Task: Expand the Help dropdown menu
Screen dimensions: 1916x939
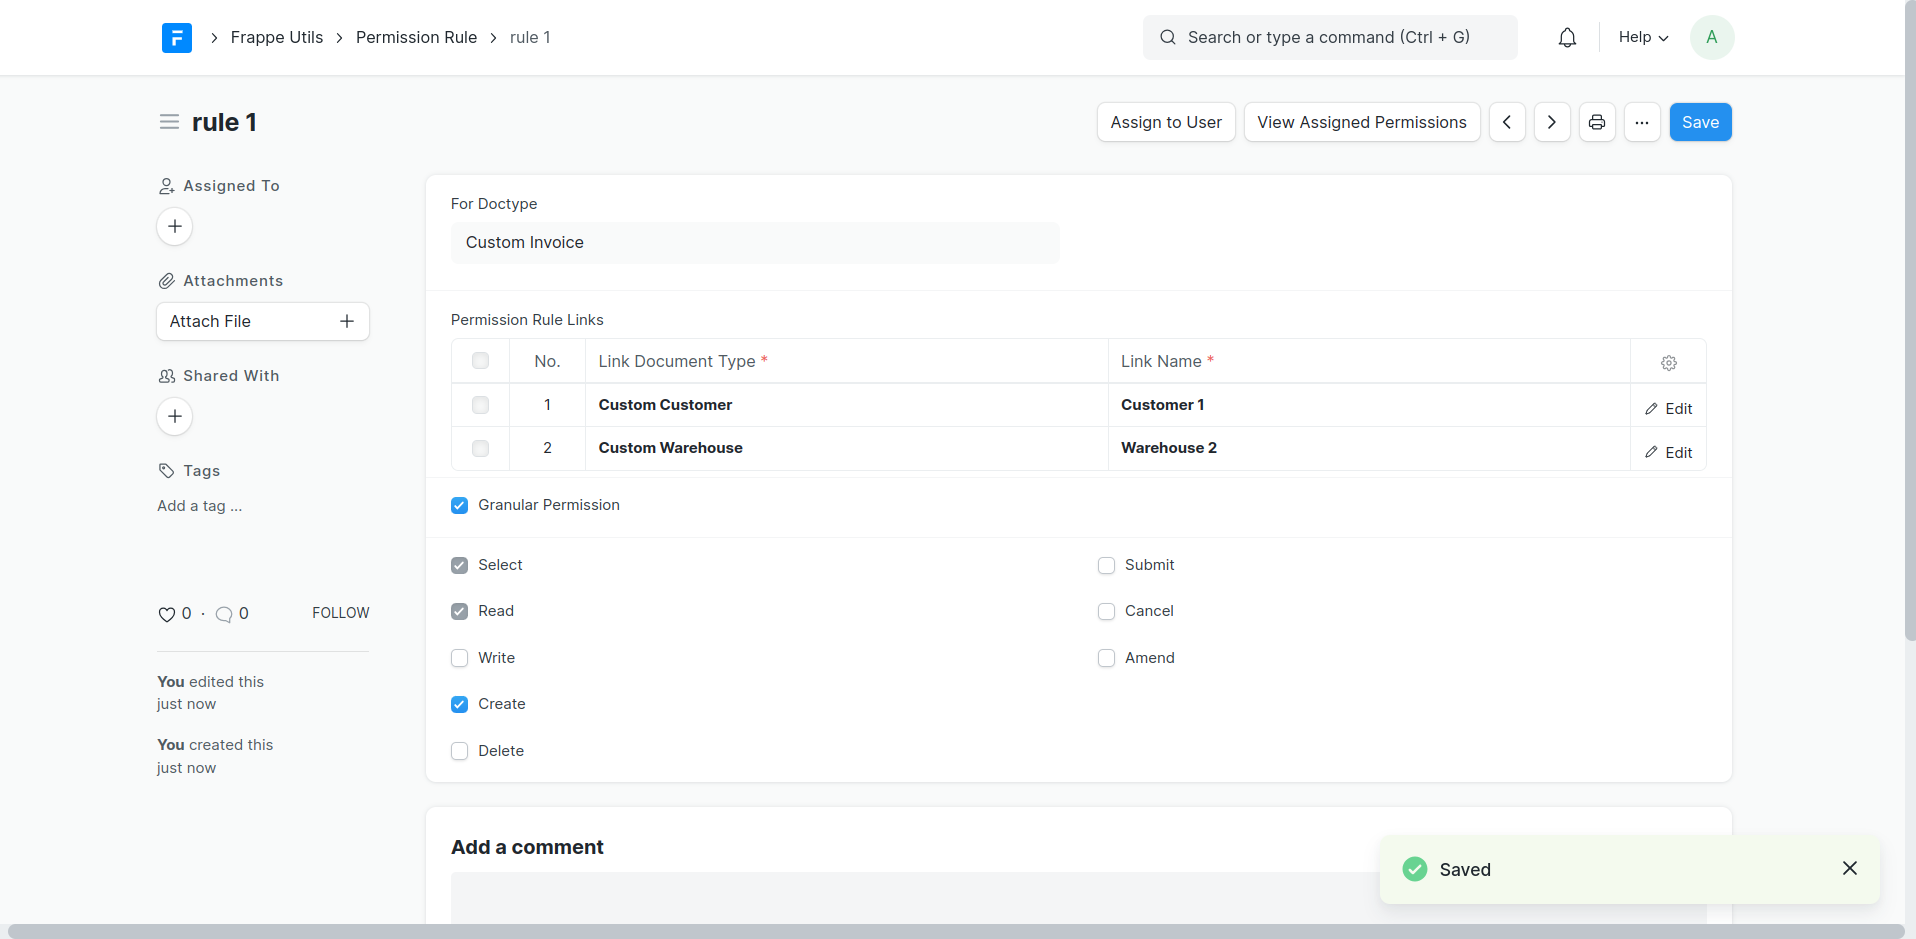Action: pos(1643,38)
